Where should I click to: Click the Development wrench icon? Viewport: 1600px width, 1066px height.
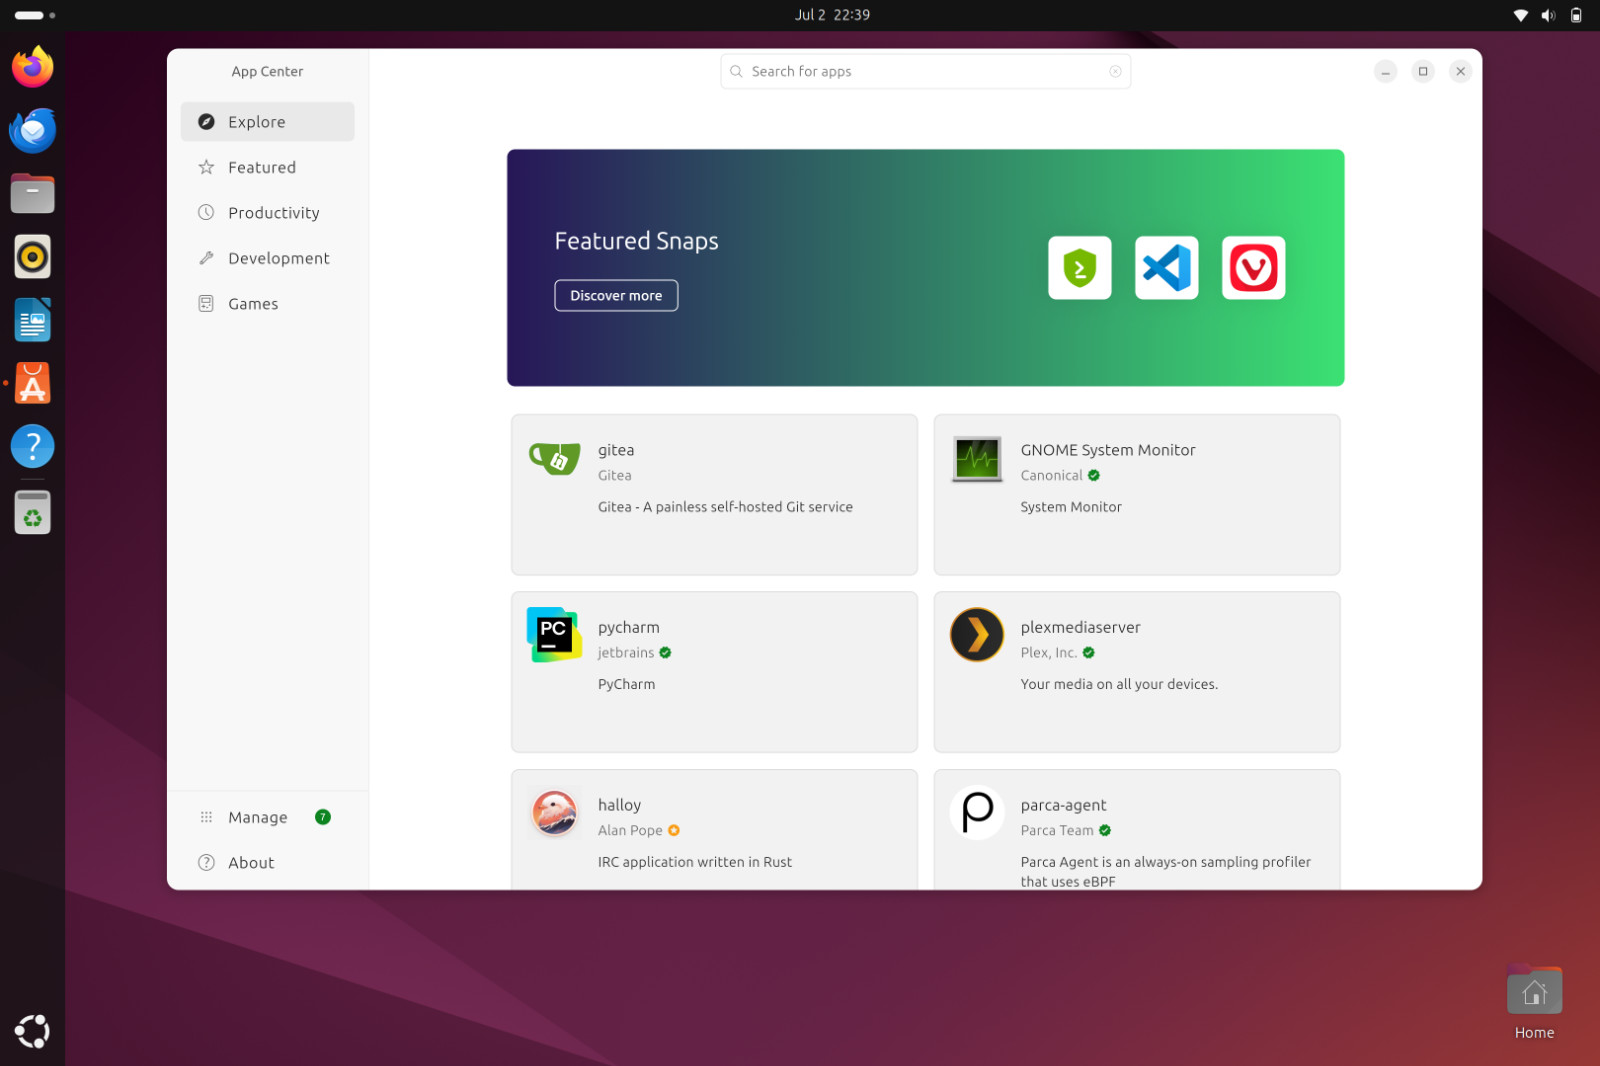tap(206, 258)
